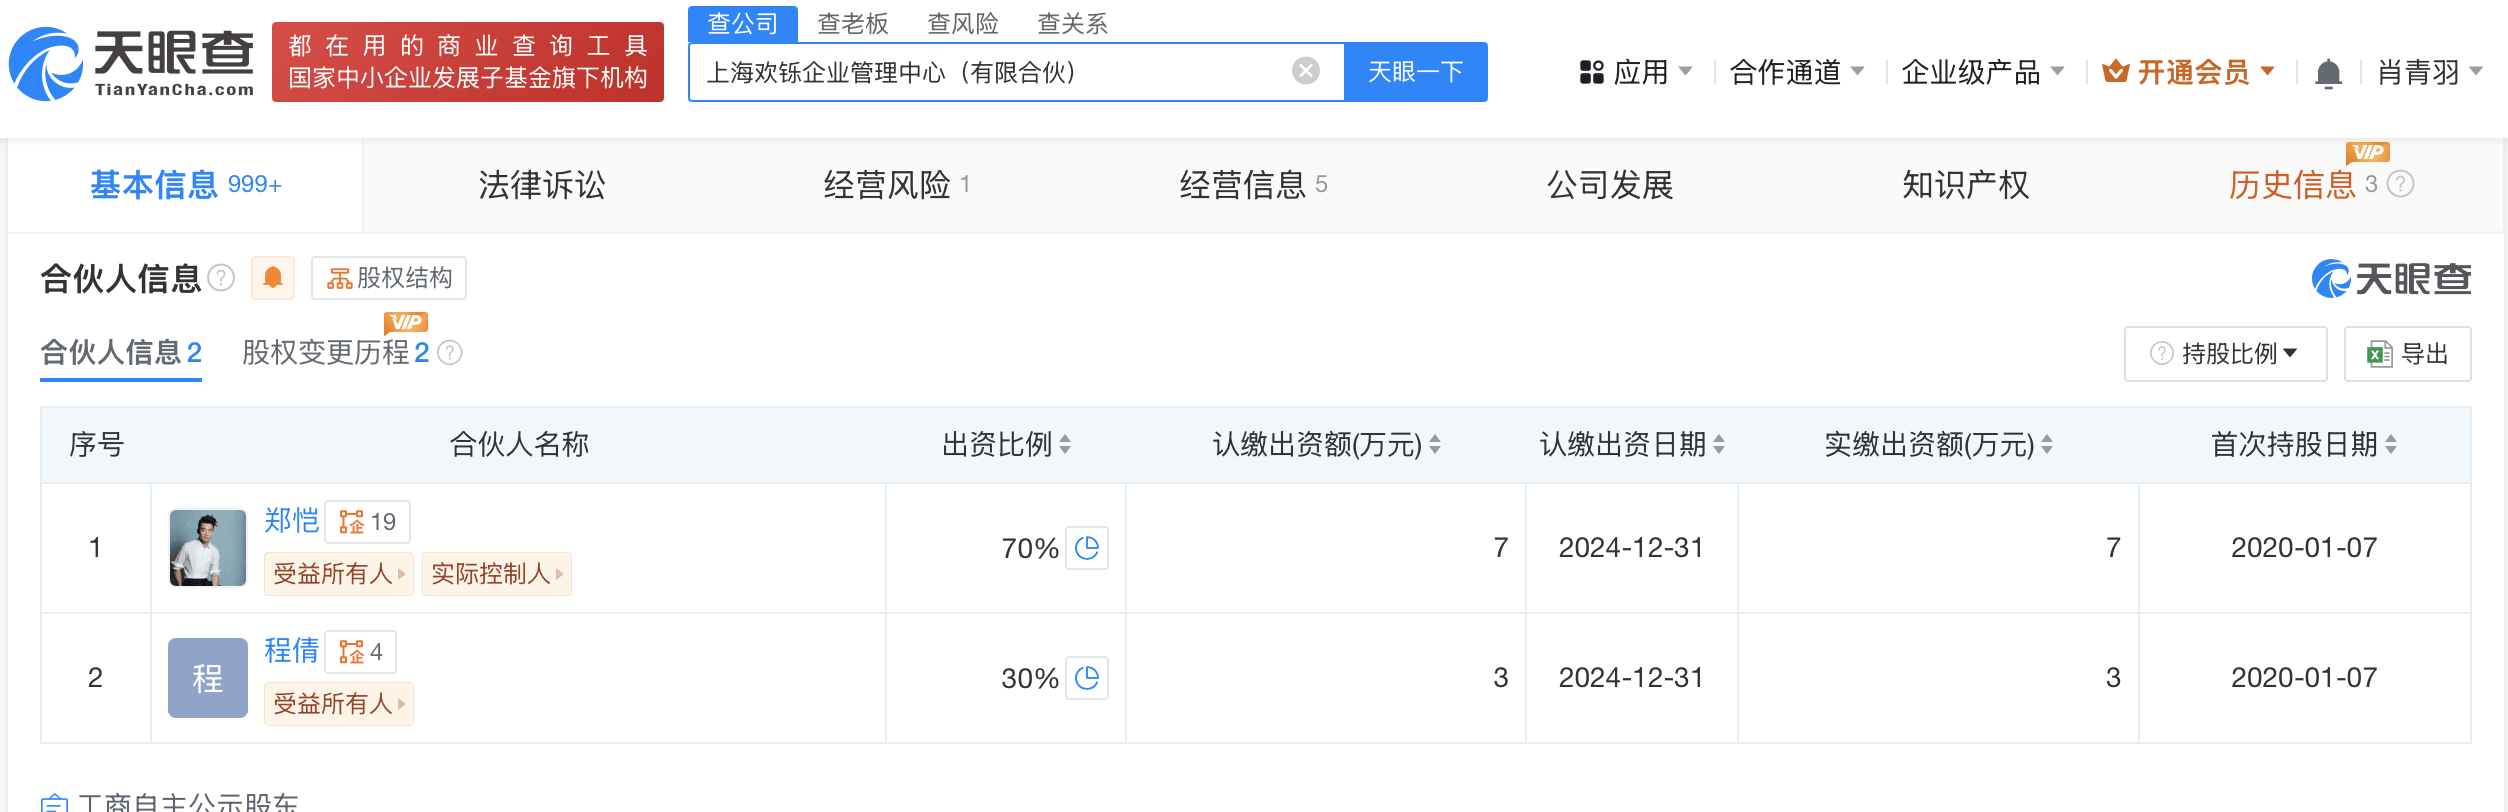Open the pie chart icon for 程倩's 30%
The height and width of the screenshot is (812, 2508).
(x=1087, y=678)
